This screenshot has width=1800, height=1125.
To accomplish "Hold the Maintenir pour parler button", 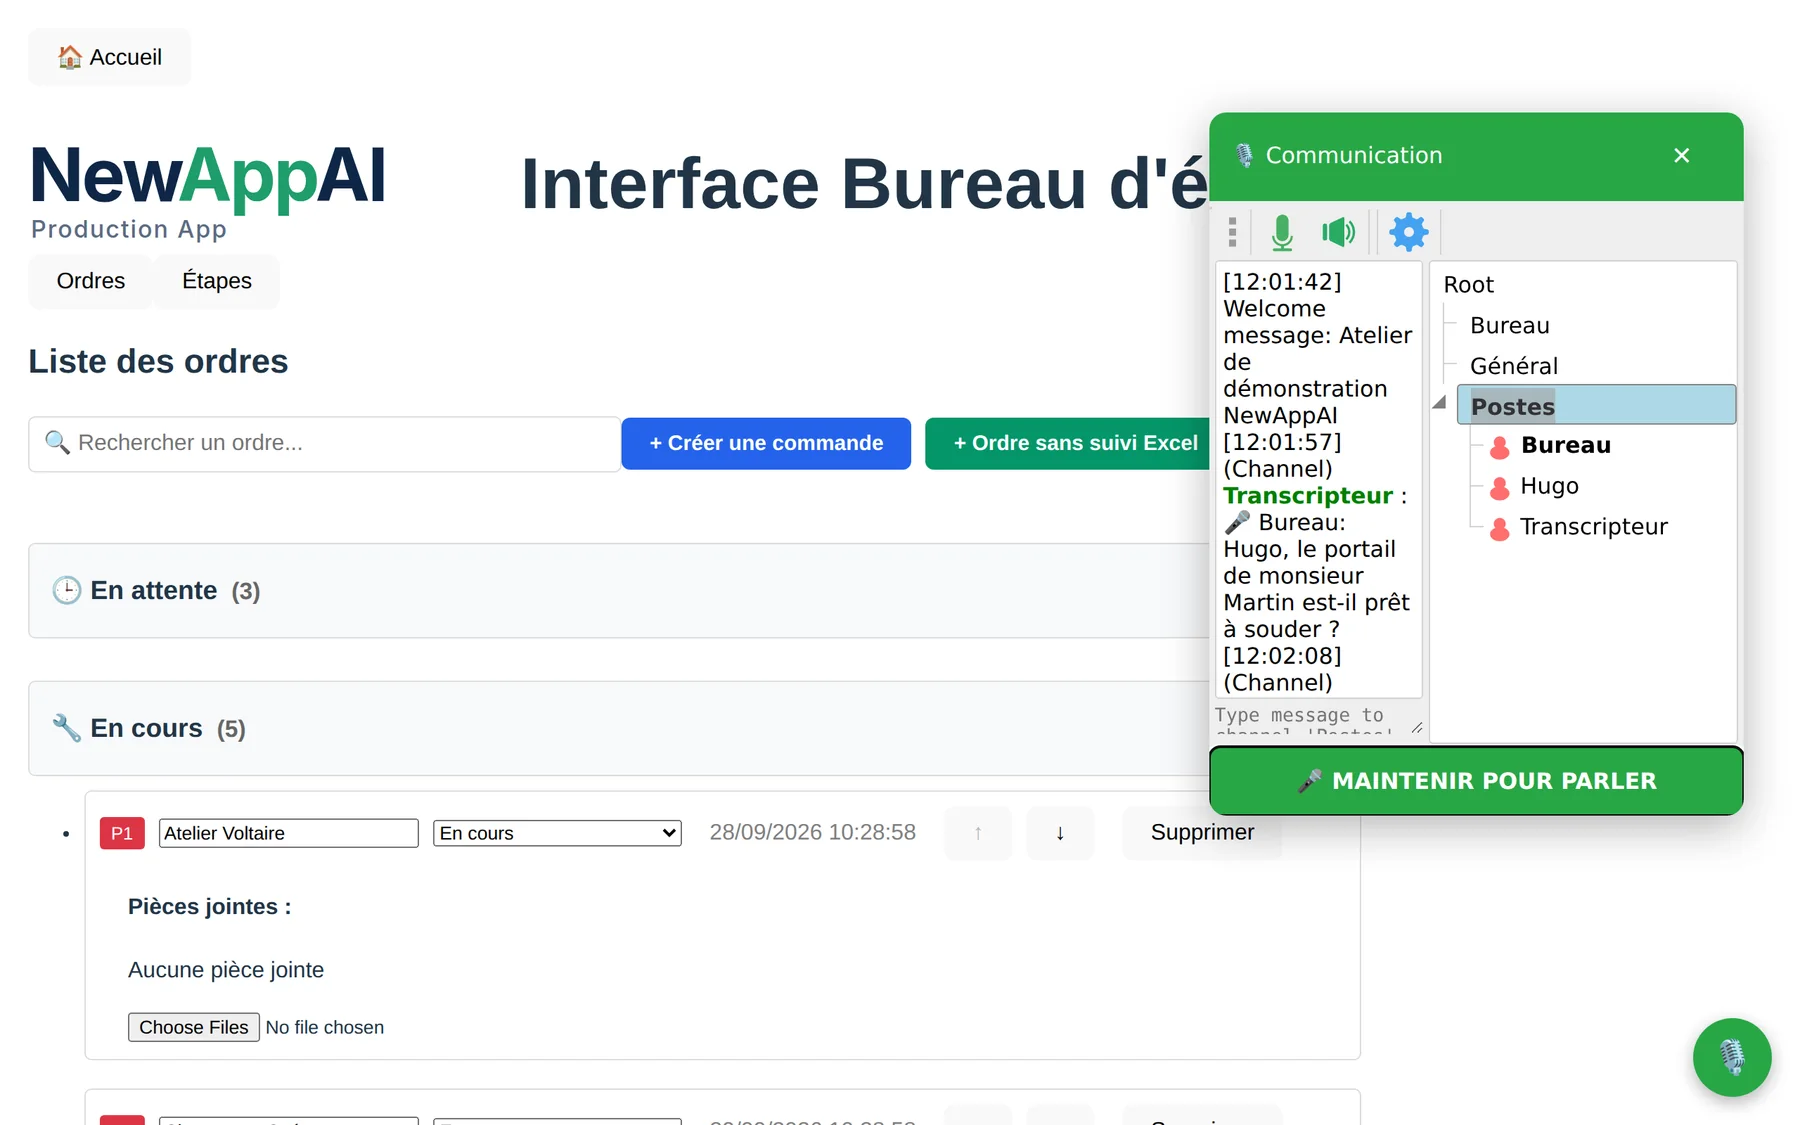I will tap(1476, 781).
